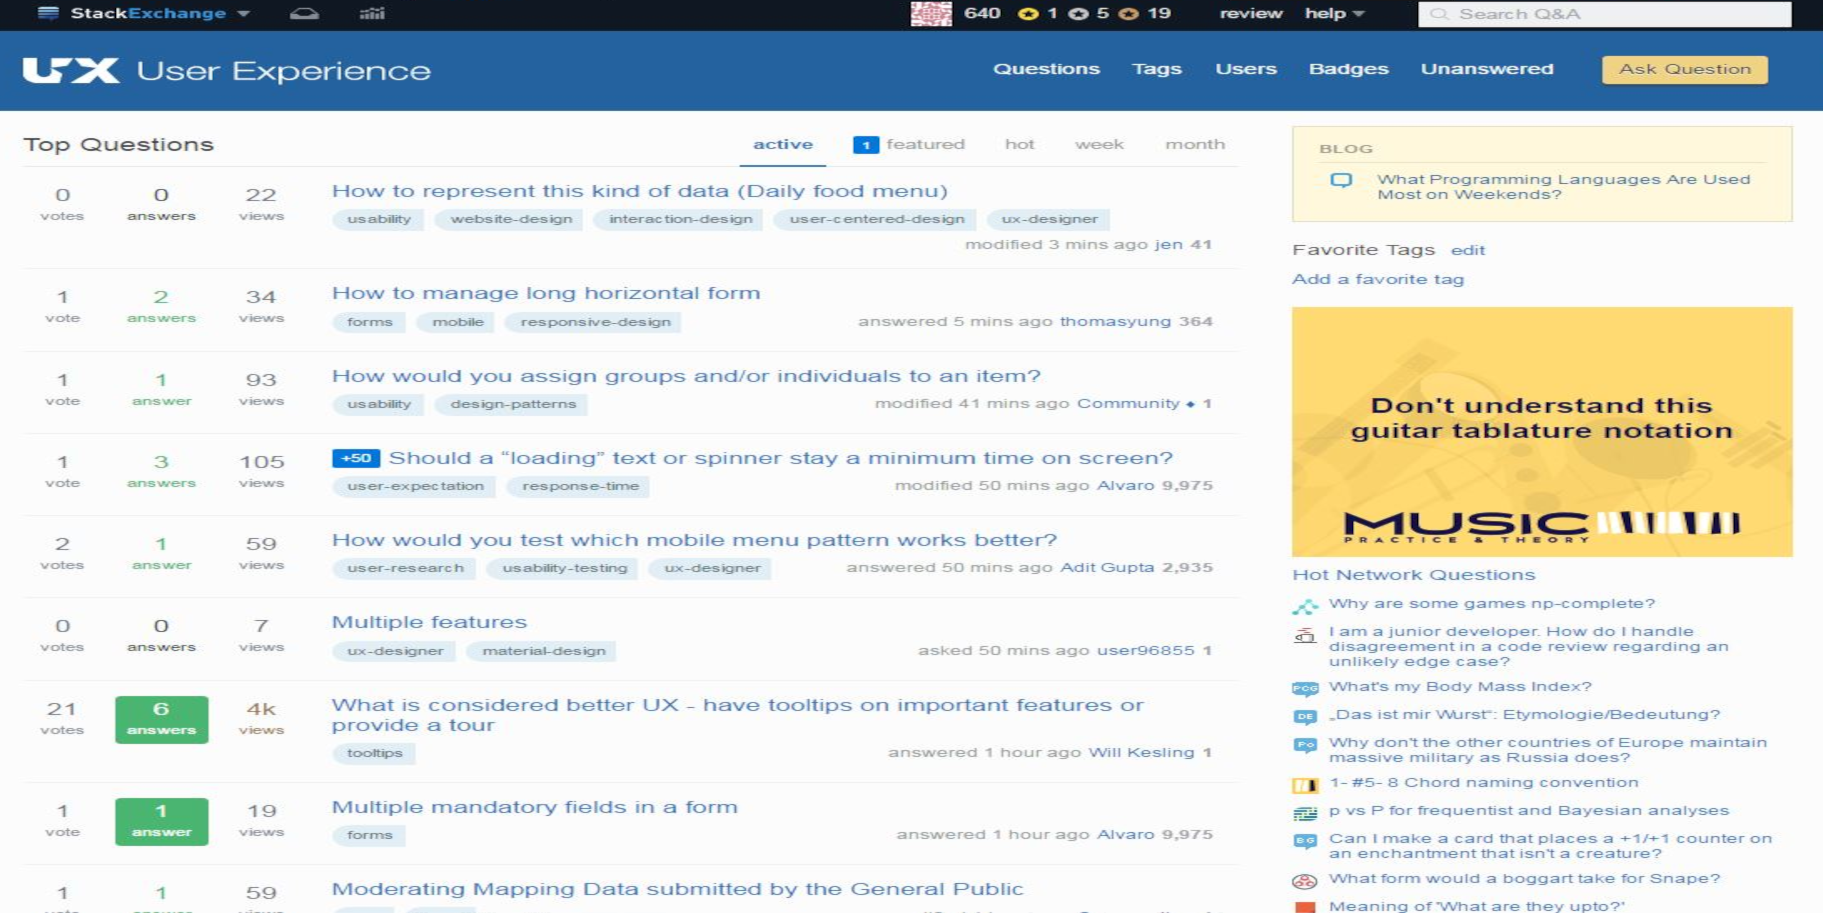Click username 'user96855'
Viewport: 1823px width, 913px height.
click(x=1146, y=650)
